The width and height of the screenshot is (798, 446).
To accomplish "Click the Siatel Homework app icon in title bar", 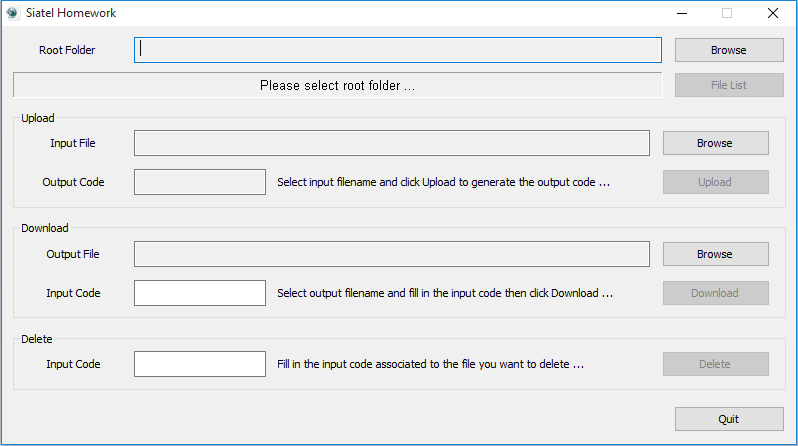I will pos(12,13).
